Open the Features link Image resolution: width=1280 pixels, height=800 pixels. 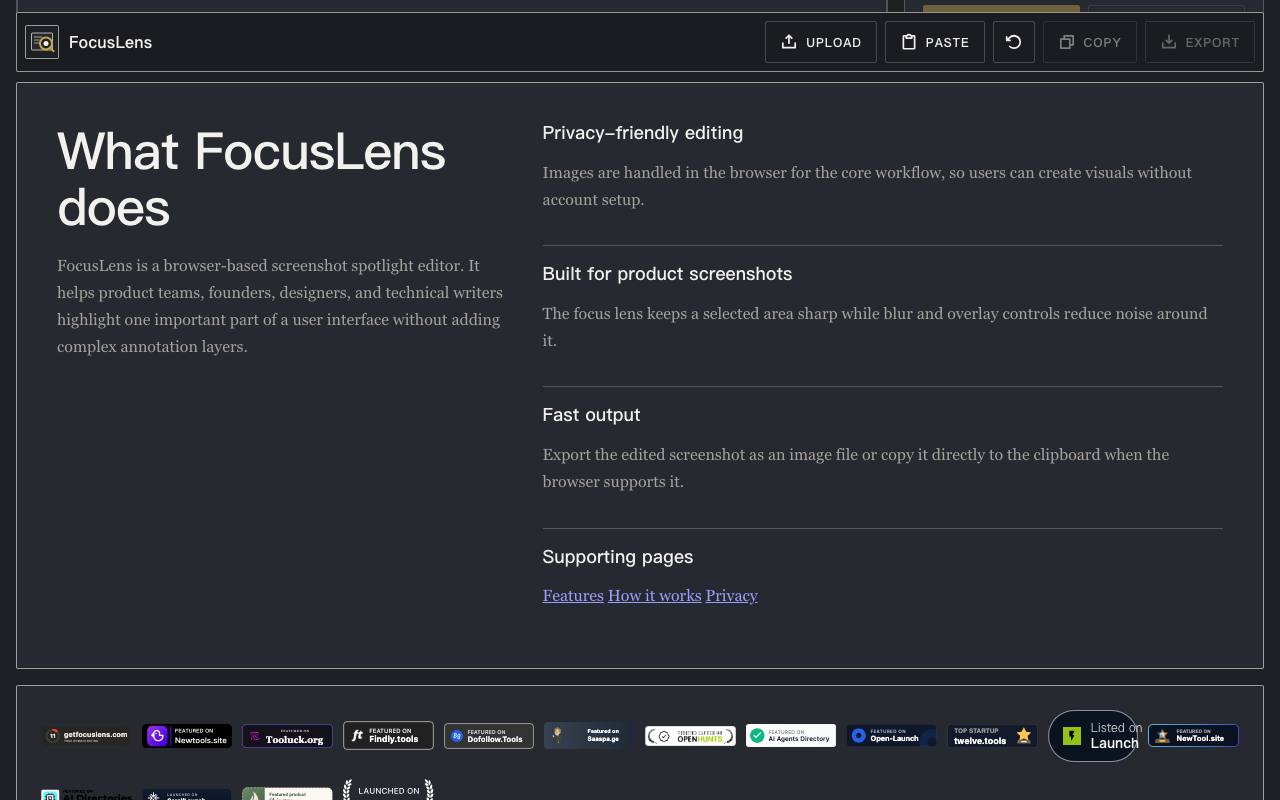point(573,595)
